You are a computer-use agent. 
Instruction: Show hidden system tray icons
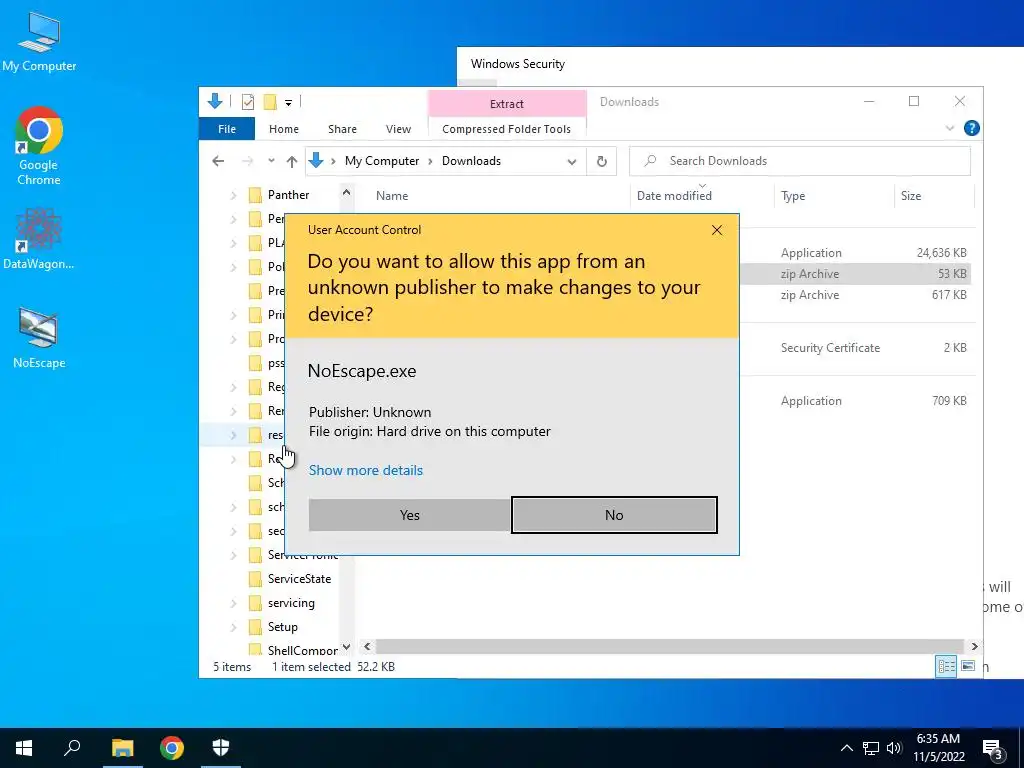click(x=846, y=748)
